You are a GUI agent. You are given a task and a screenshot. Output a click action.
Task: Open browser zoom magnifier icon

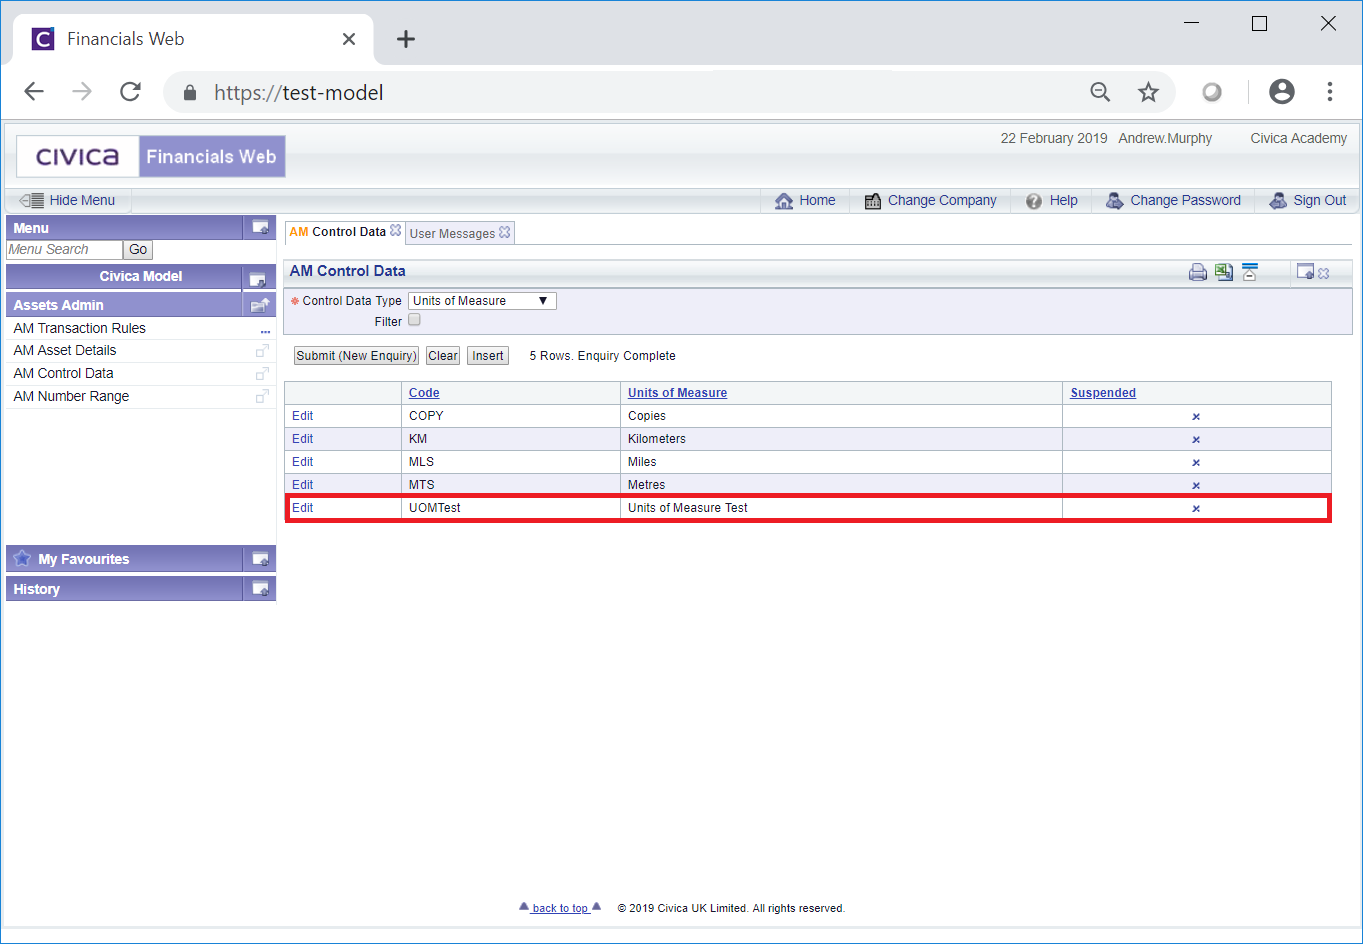[1100, 93]
